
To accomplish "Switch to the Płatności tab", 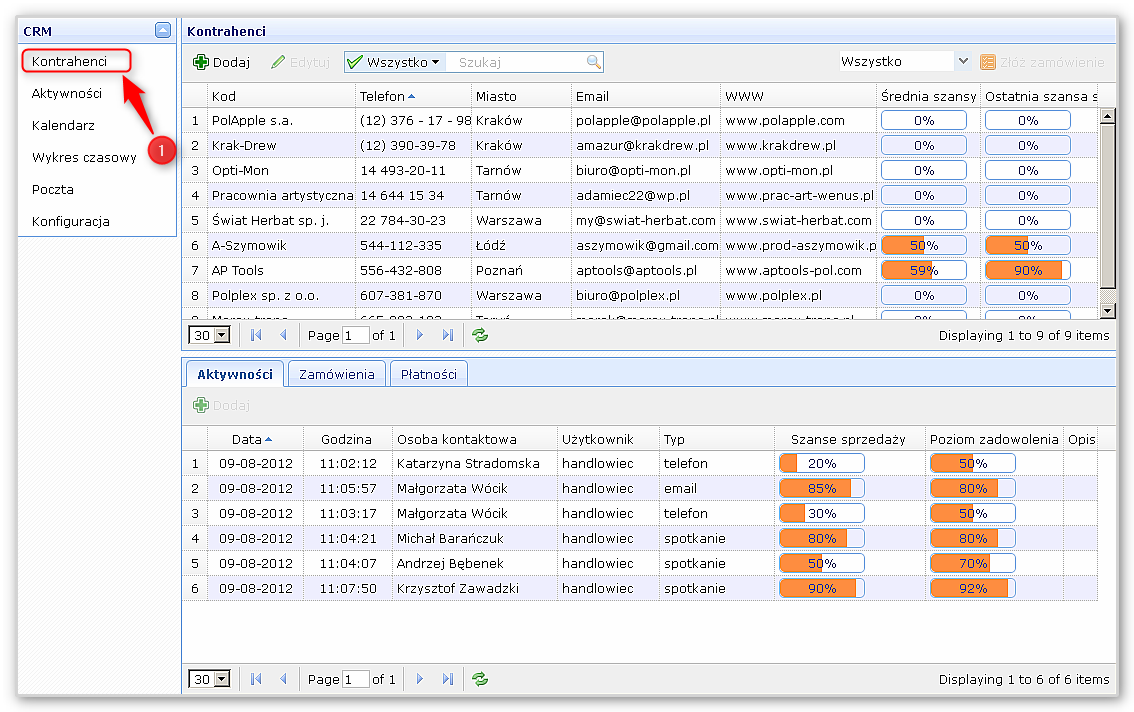I will [428, 374].
